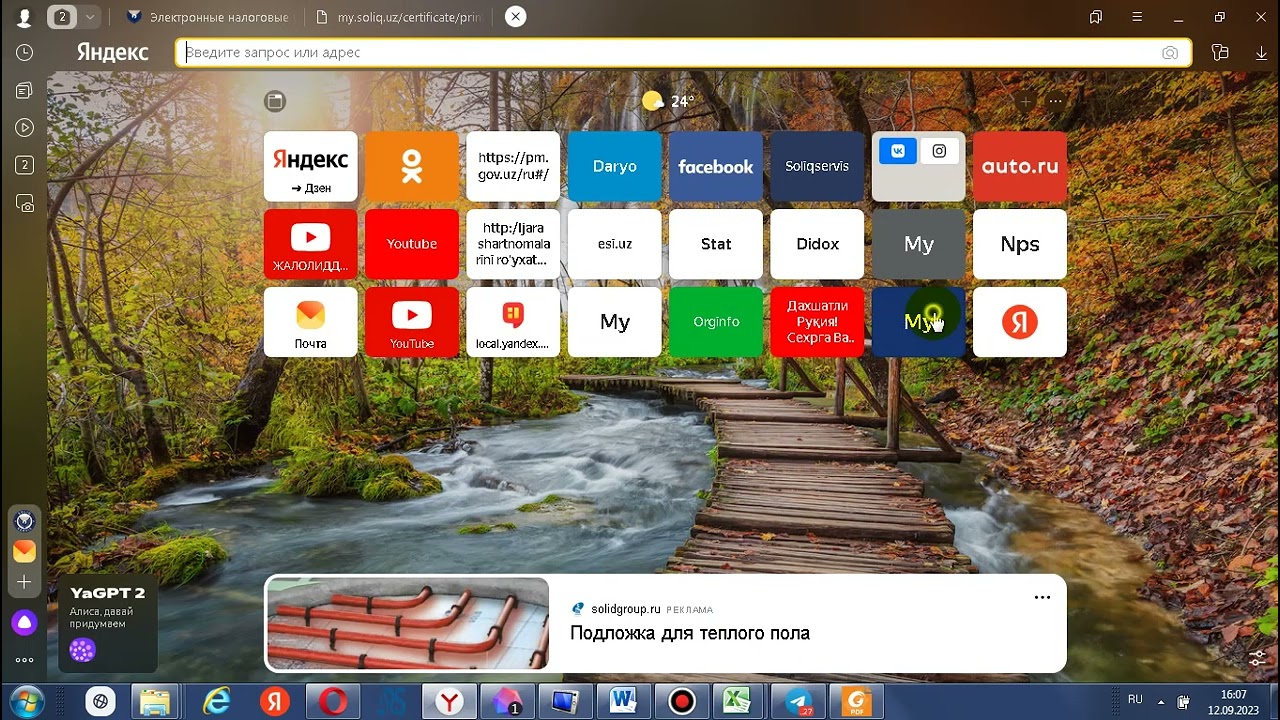Open the weather widget showing 24°
The height and width of the screenshot is (720, 1280).
click(x=668, y=101)
